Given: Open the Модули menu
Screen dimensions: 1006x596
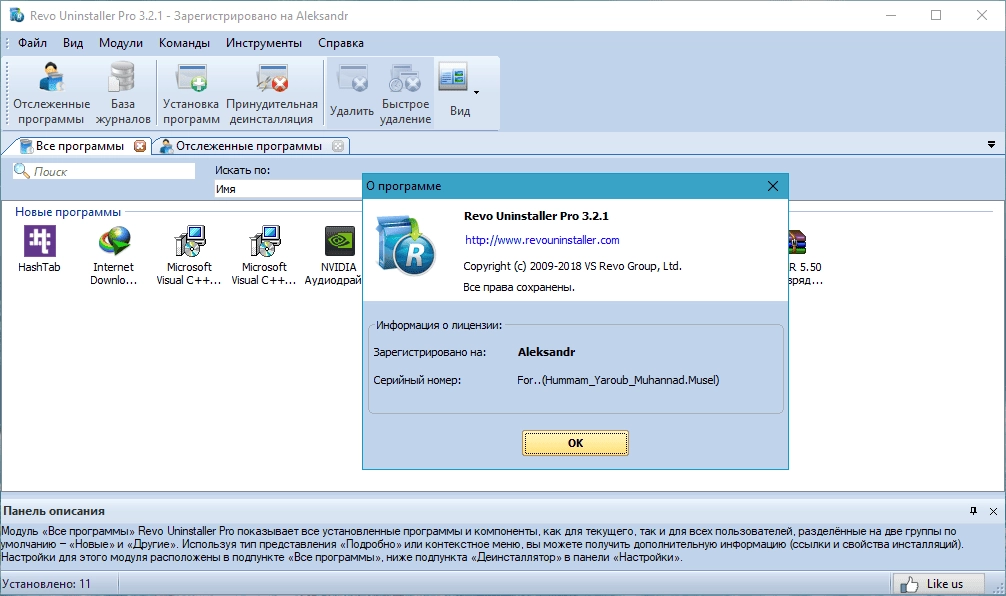Looking at the screenshot, I should click(121, 43).
